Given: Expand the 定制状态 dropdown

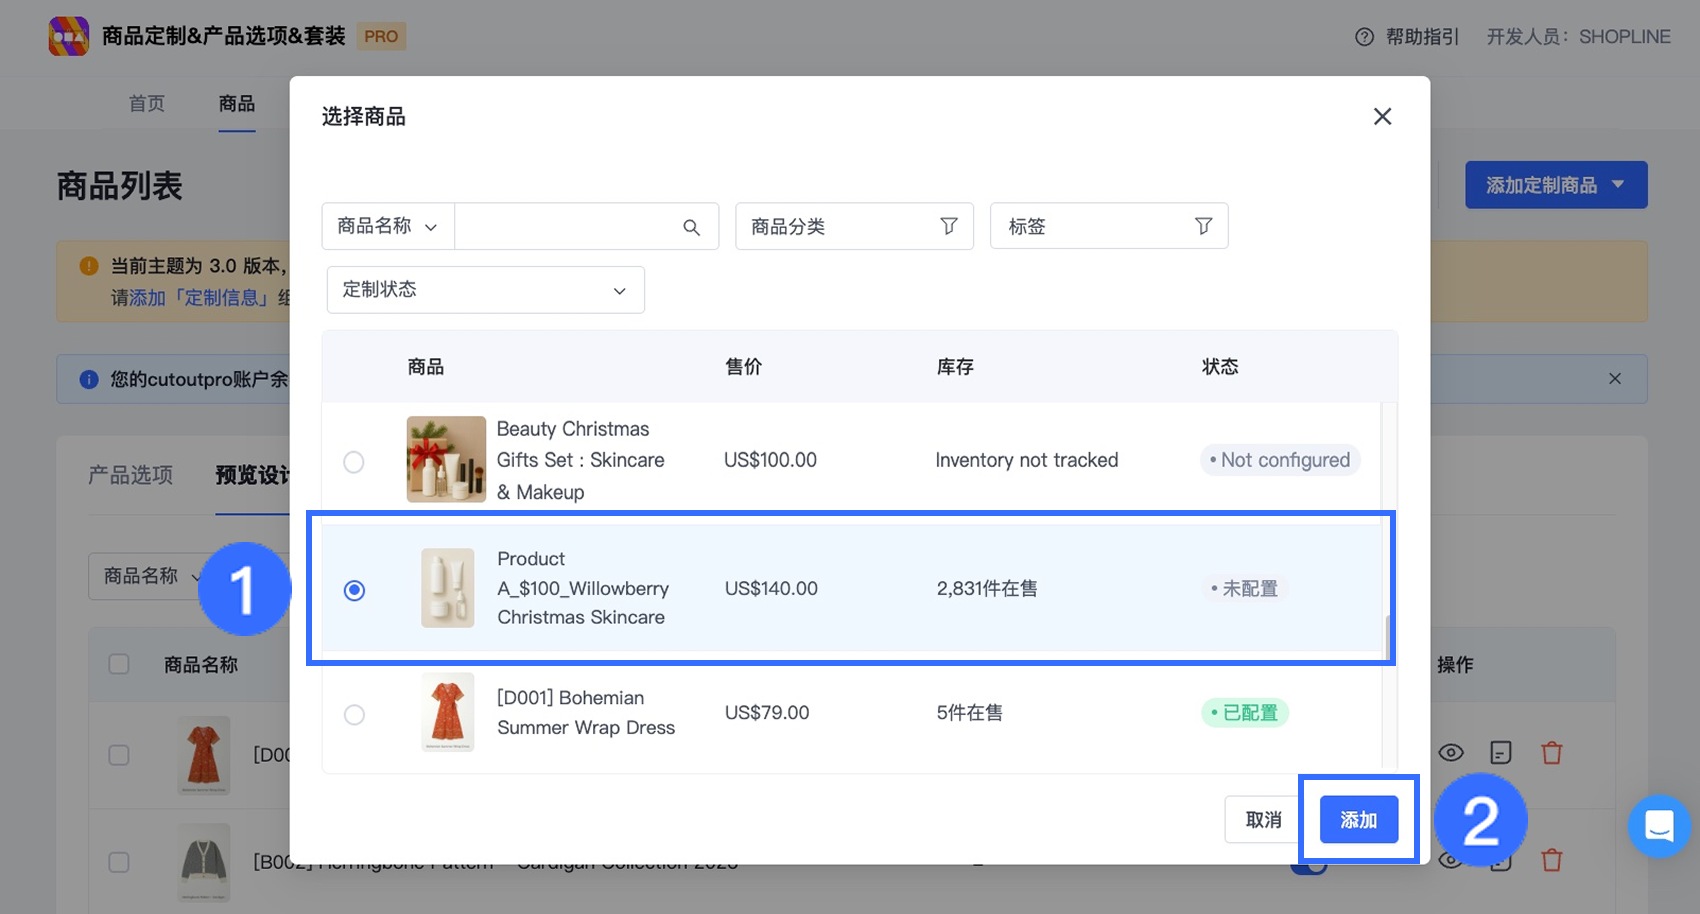Looking at the screenshot, I should click(485, 290).
